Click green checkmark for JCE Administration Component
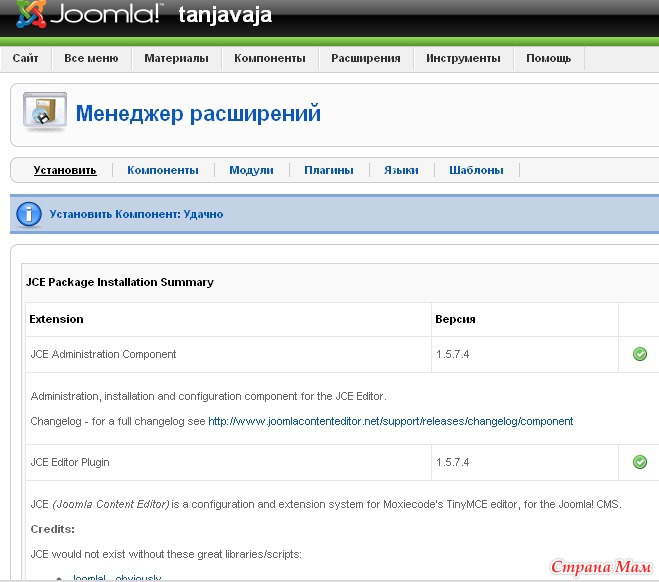 pyautogui.click(x=640, y=354)
